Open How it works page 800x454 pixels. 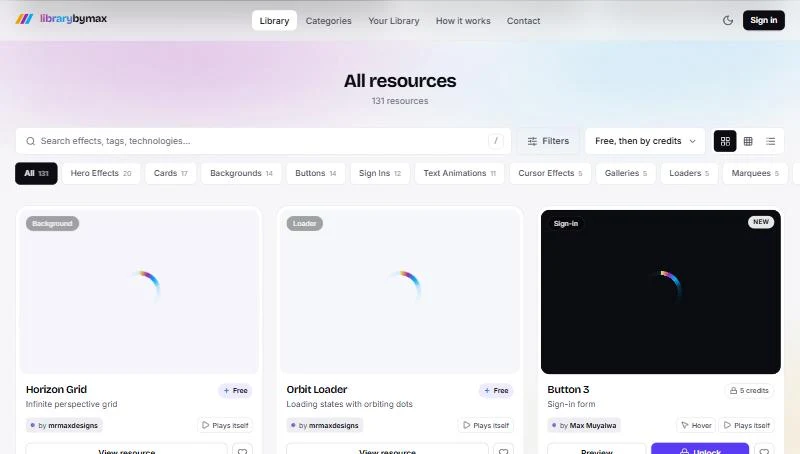[x=463, y=20]
